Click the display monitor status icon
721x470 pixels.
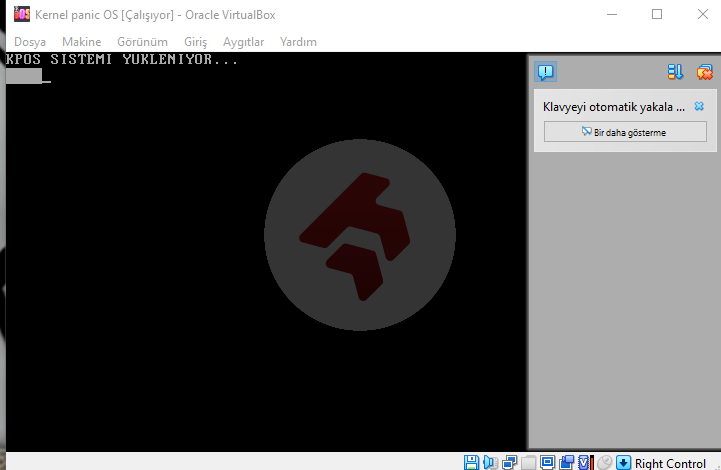547,462
